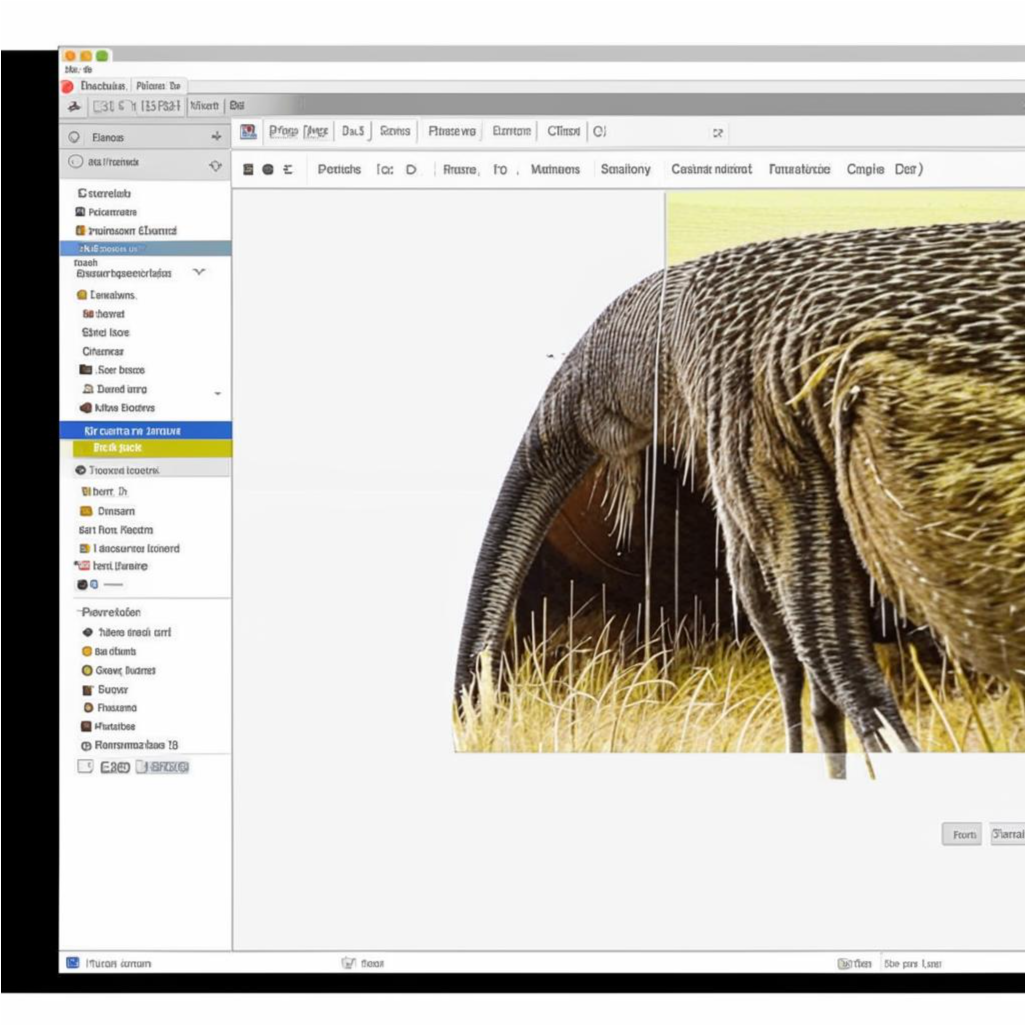Click Casinat ndinrot in the toolbar
Screen dimensions: 1026x1026
click(x=711, y=169)
